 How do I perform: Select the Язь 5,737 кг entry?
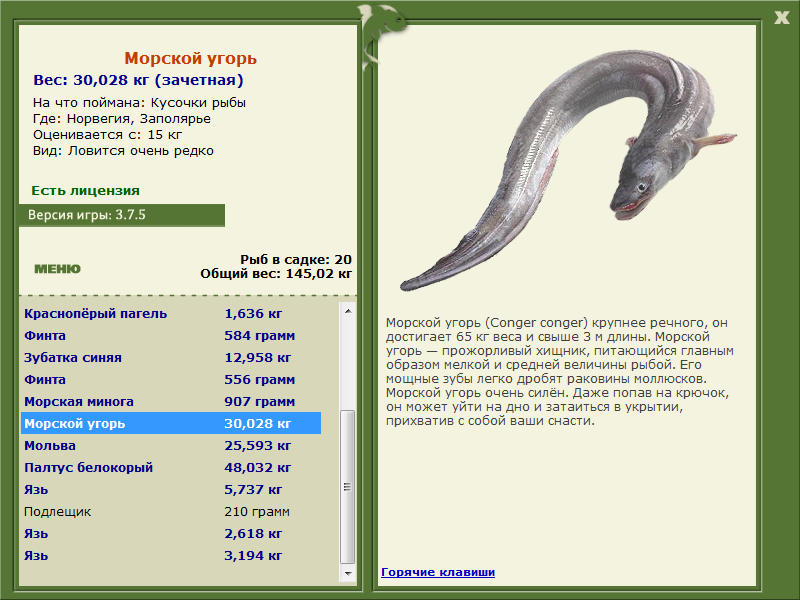[x=171, y=489]
